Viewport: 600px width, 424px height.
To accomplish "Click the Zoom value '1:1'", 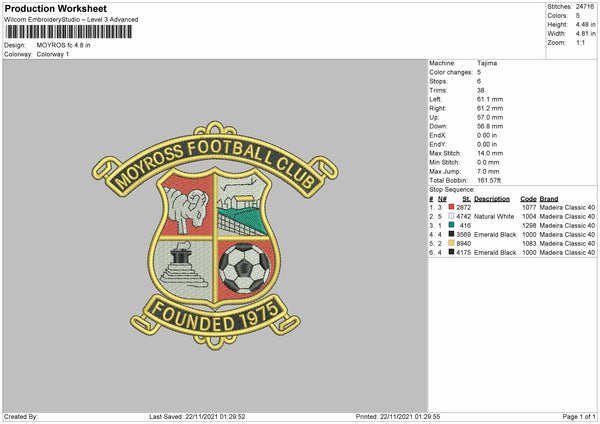I will click(580, 42).
